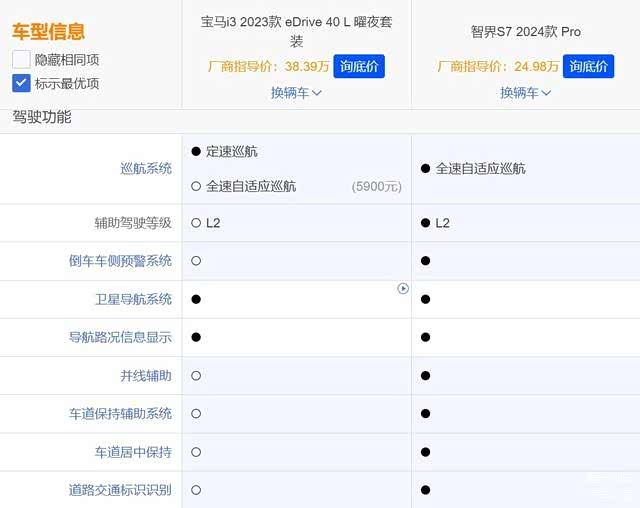Expand 换辆车 dropdown under 智界S7
This screenshot has width=640, height=508.
coord(525,93)
